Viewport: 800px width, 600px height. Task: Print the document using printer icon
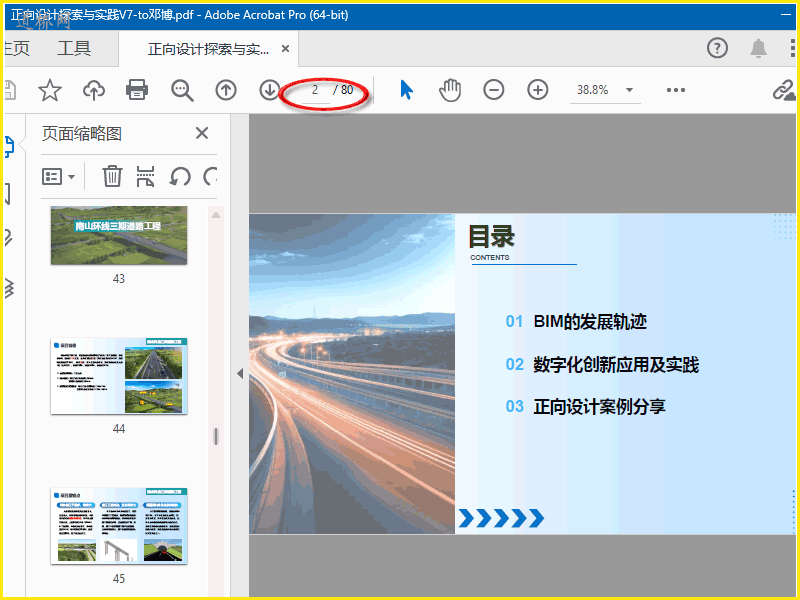tap(137, 90)
